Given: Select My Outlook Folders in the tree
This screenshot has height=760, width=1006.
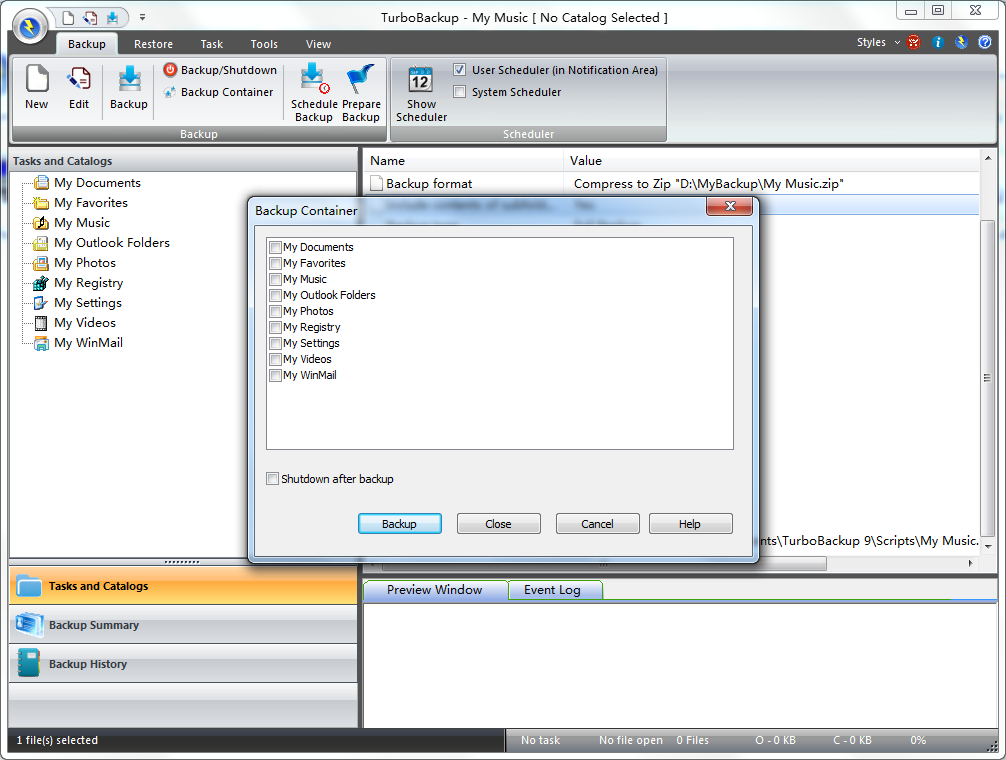Looking at the screenshot, I should [x=112, y=242].
